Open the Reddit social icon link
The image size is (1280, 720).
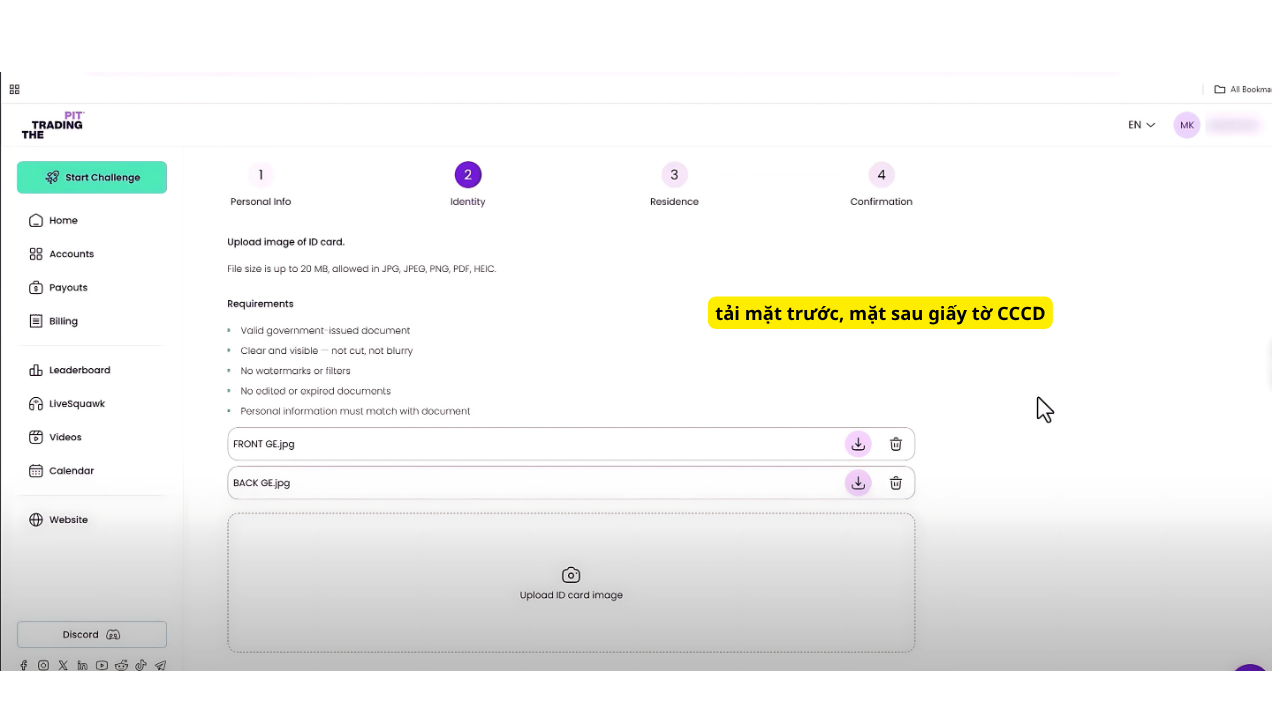pyautogui.click(x=121, y=666)
